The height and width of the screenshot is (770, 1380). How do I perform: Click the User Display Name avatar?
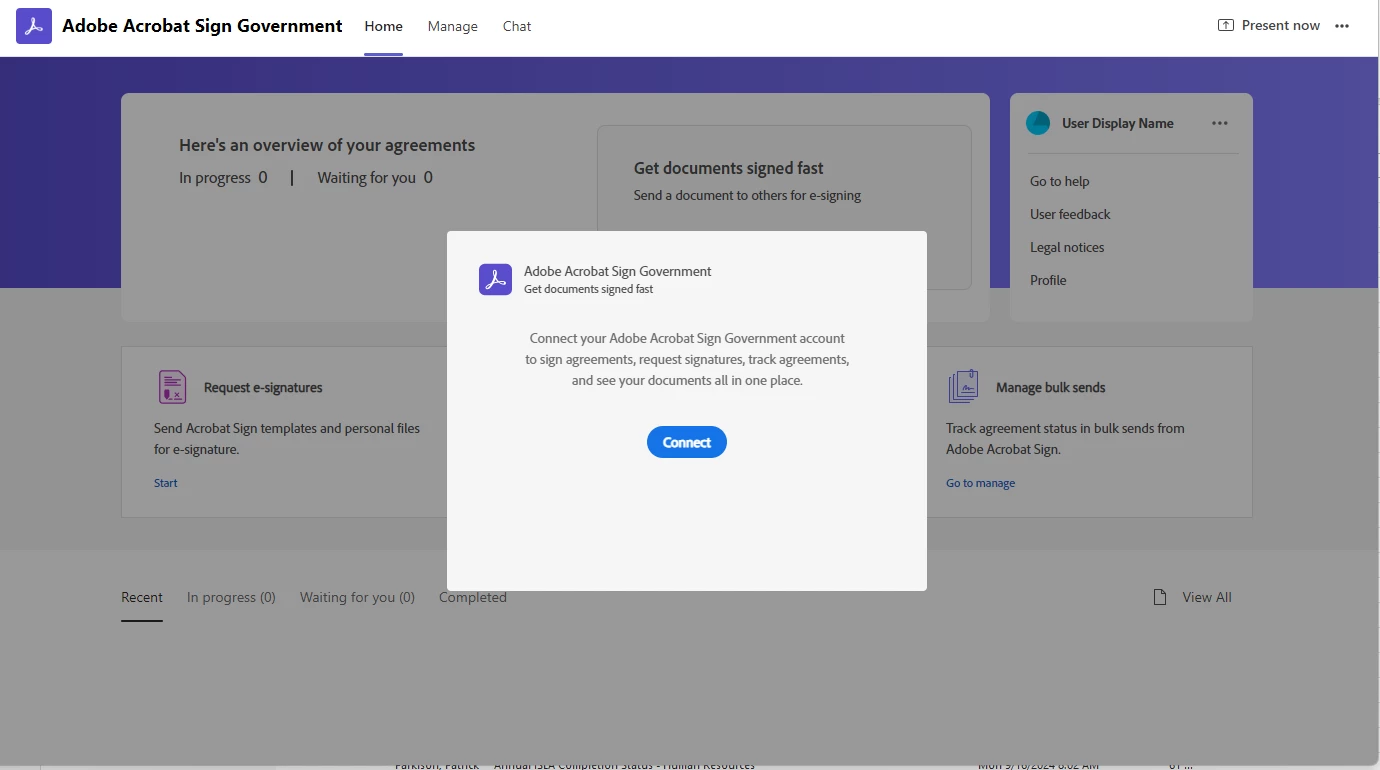point(1038,123)
